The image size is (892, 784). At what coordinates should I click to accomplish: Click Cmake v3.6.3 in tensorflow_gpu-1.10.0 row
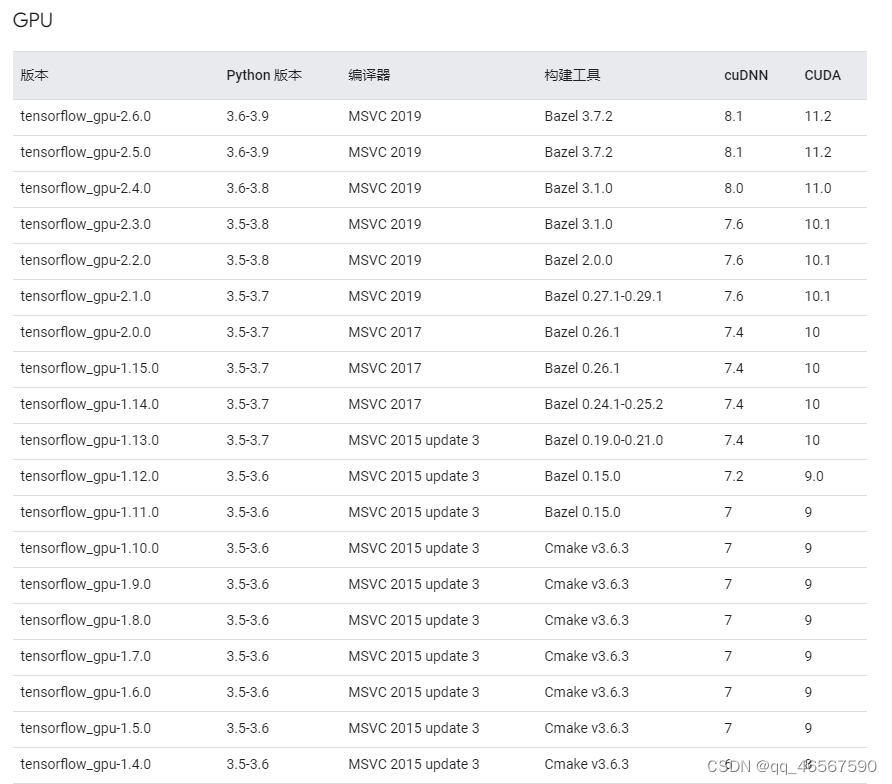(x=587, y=548)
